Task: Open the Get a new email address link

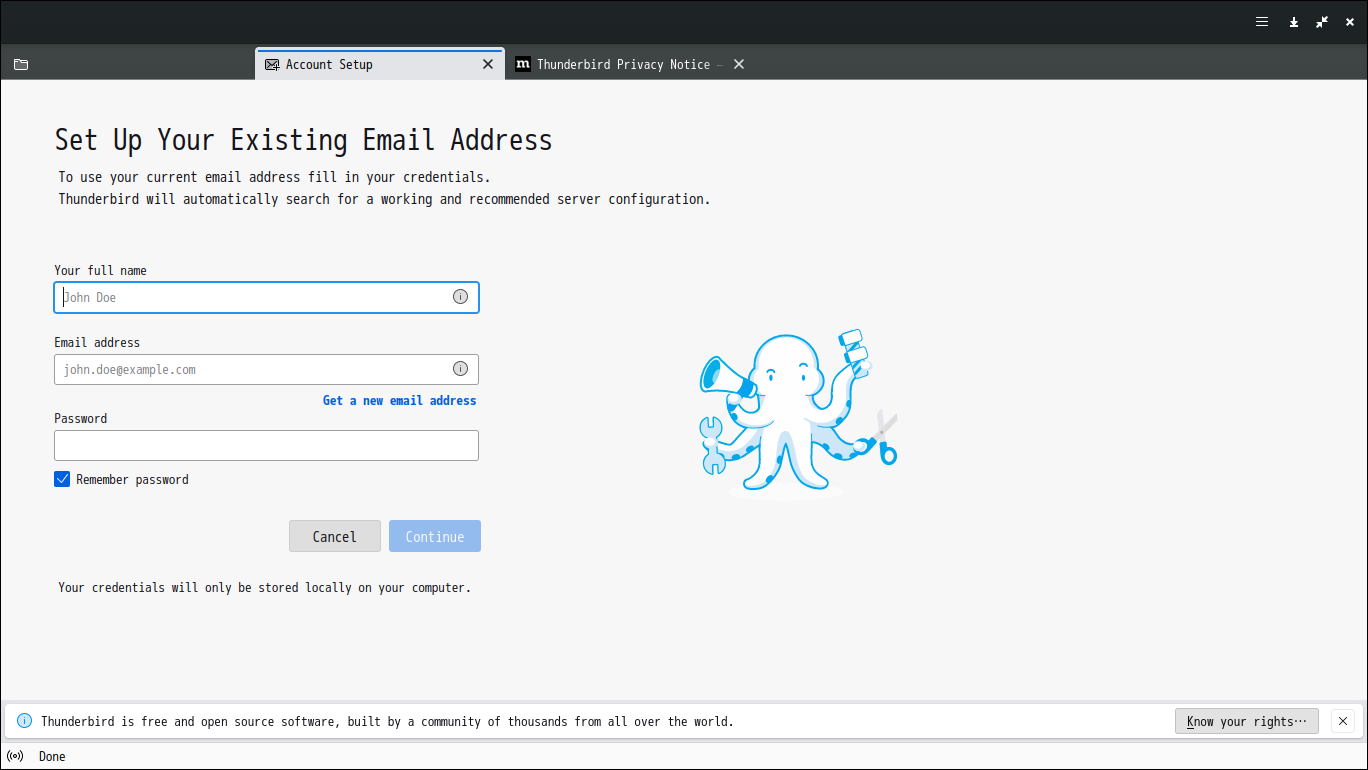Action: [399, 400]
